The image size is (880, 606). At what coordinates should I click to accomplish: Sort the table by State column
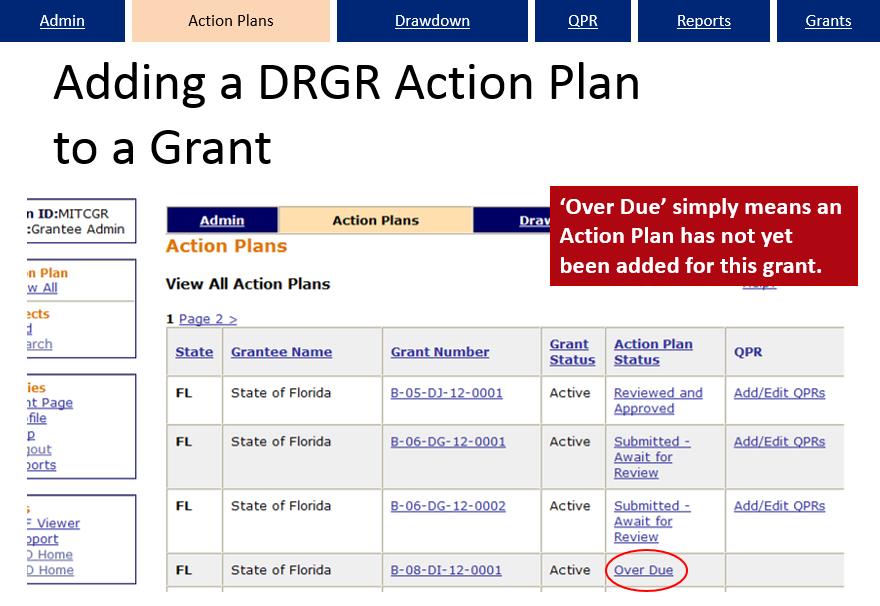(x=194, y=351)
